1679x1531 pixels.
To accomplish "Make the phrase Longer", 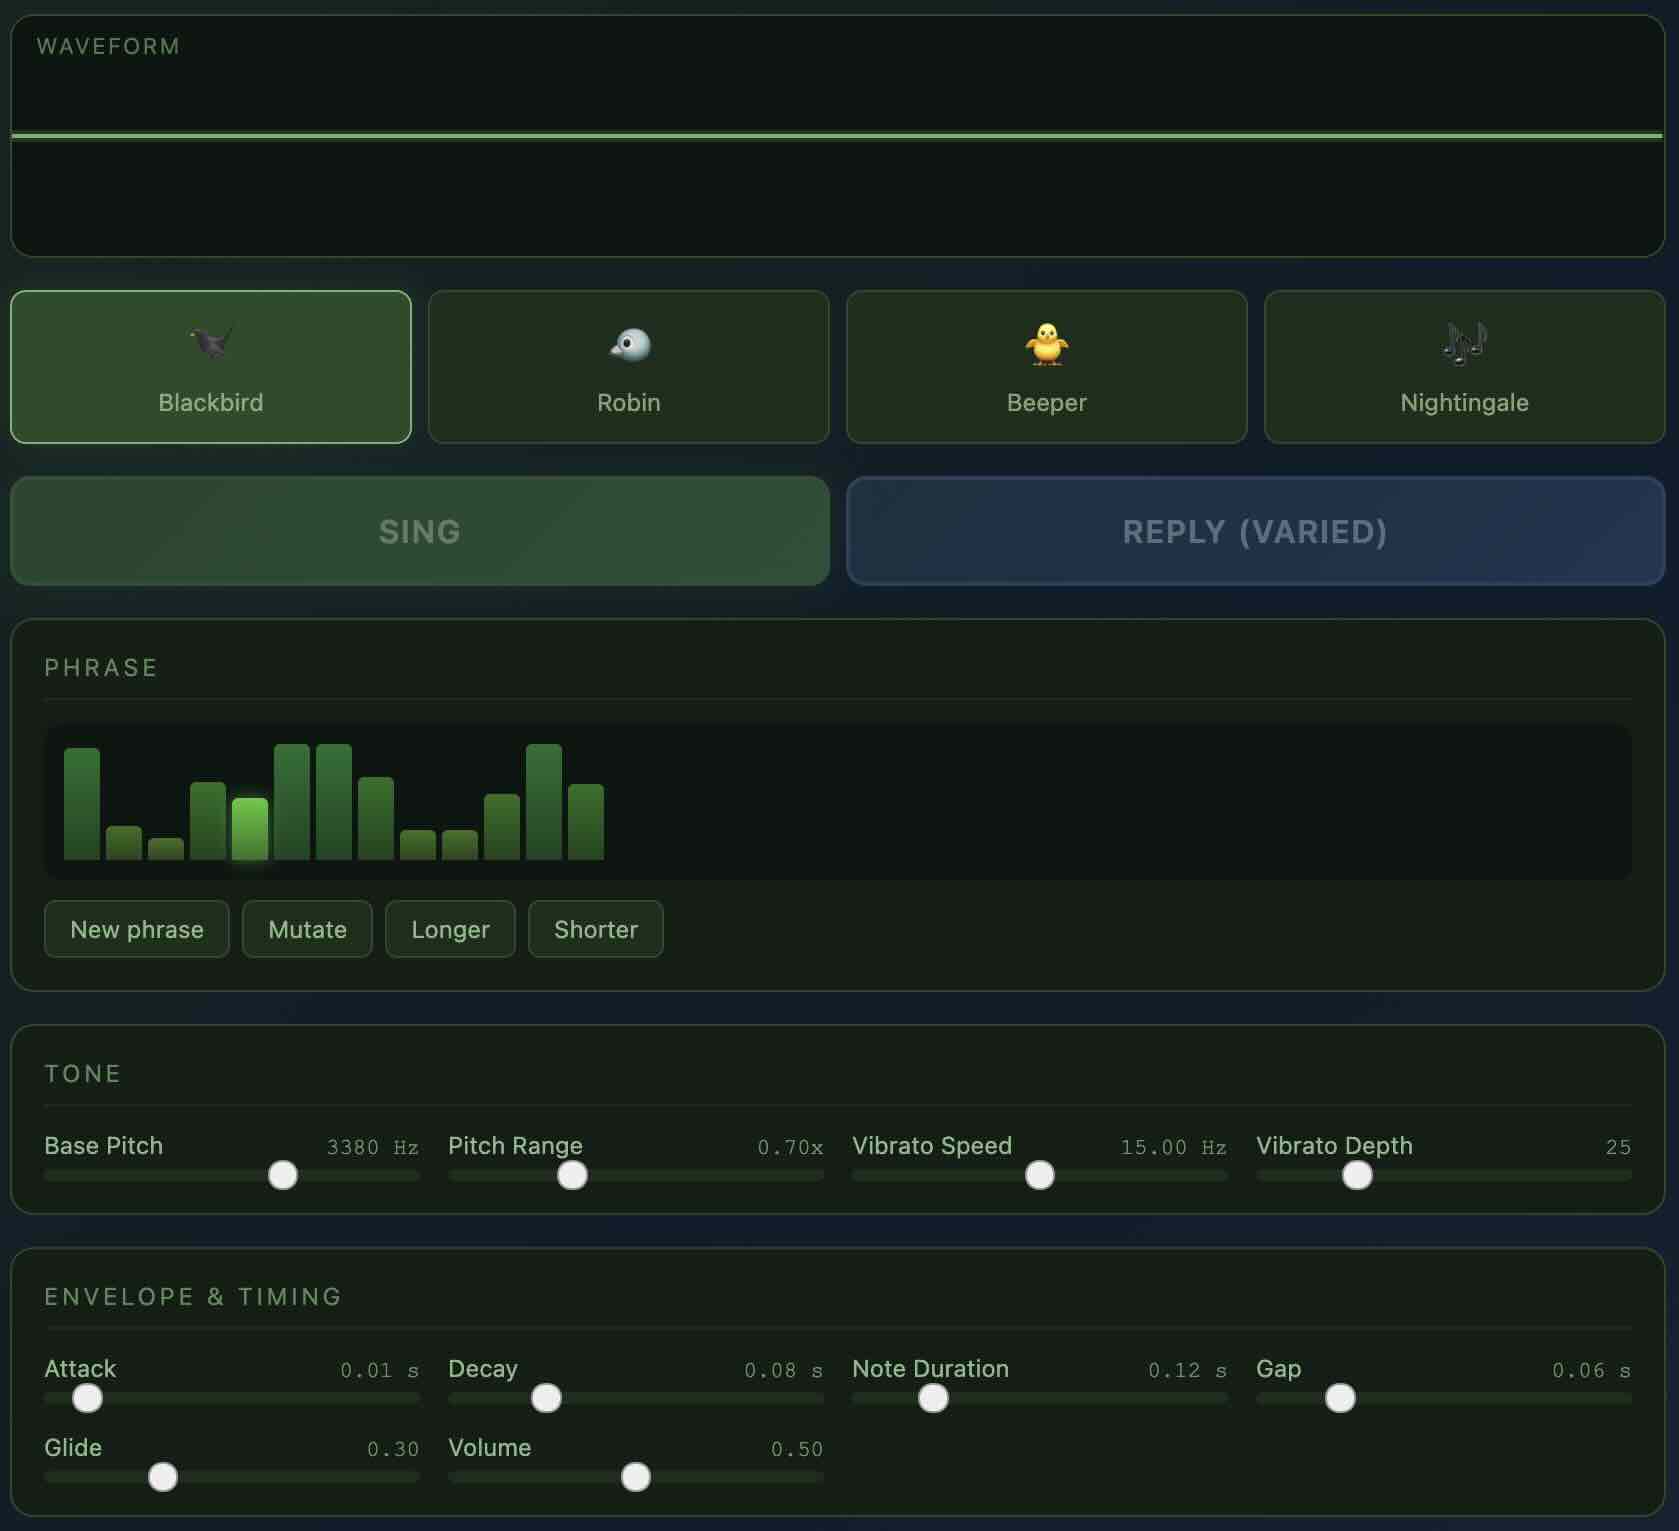I will (449, 929).
